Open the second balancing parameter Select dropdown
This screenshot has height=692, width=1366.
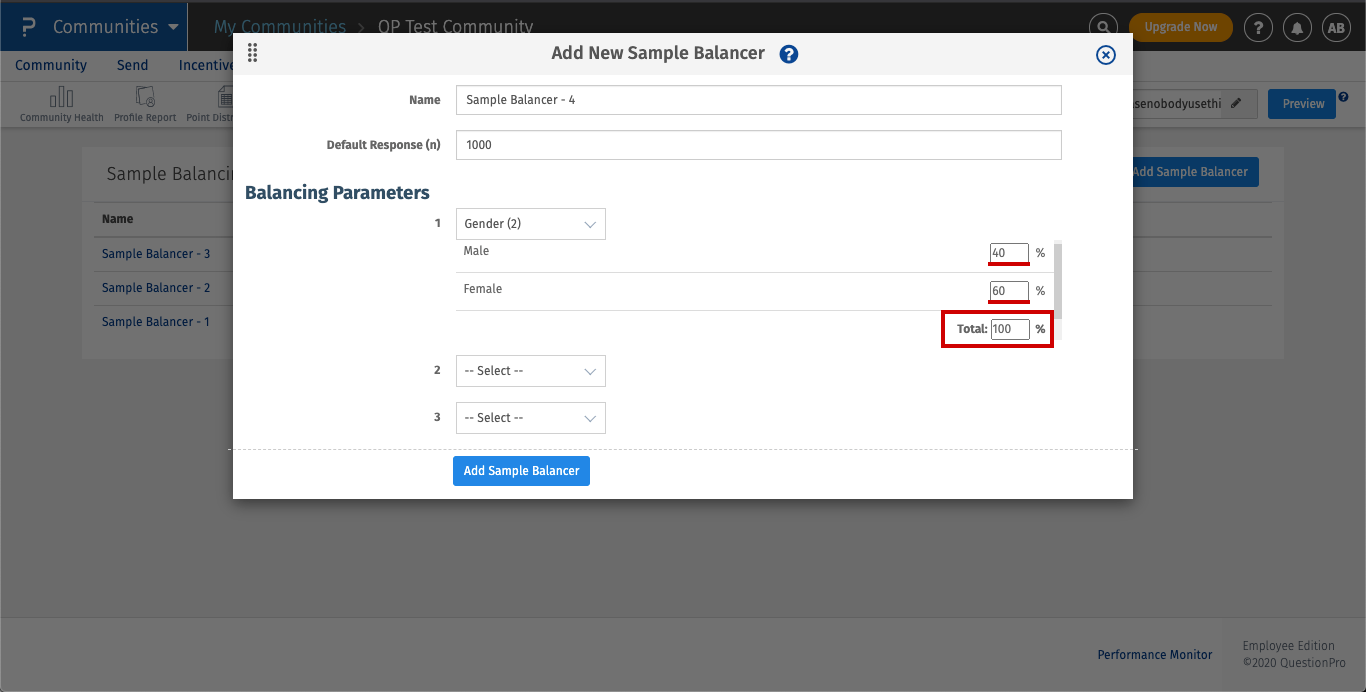tap(530, 371)
